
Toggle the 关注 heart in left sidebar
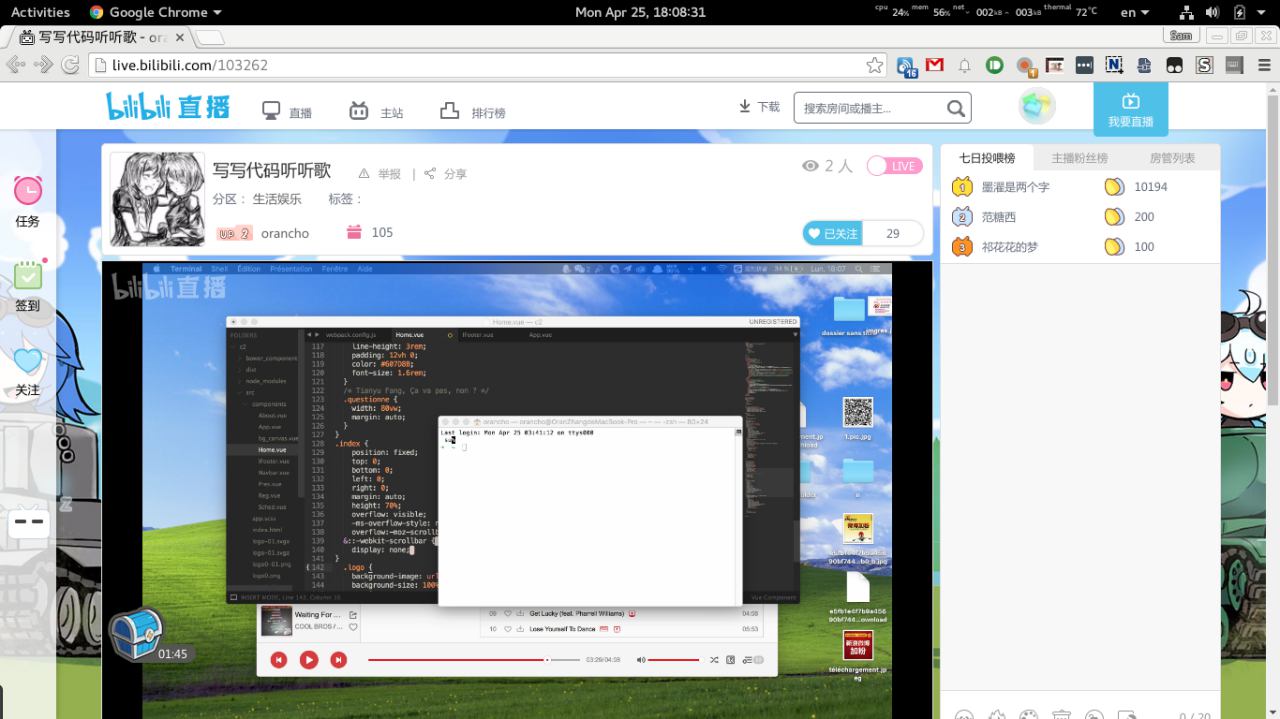click(x=28, y=360)
